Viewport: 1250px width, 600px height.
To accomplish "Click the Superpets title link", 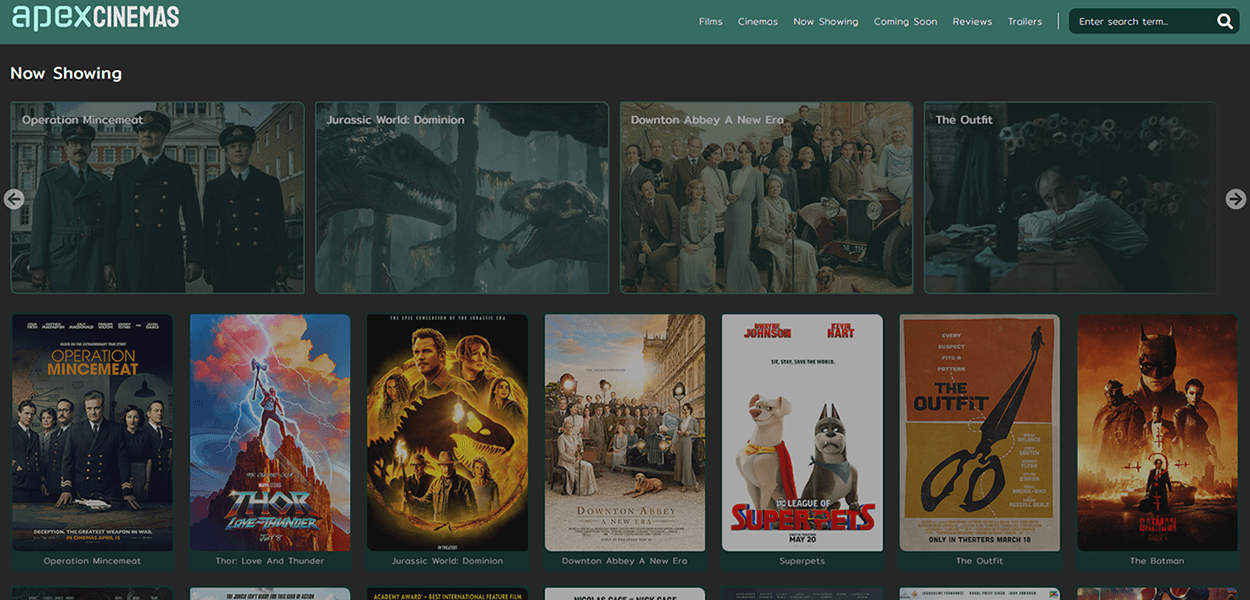I will 802,561.
